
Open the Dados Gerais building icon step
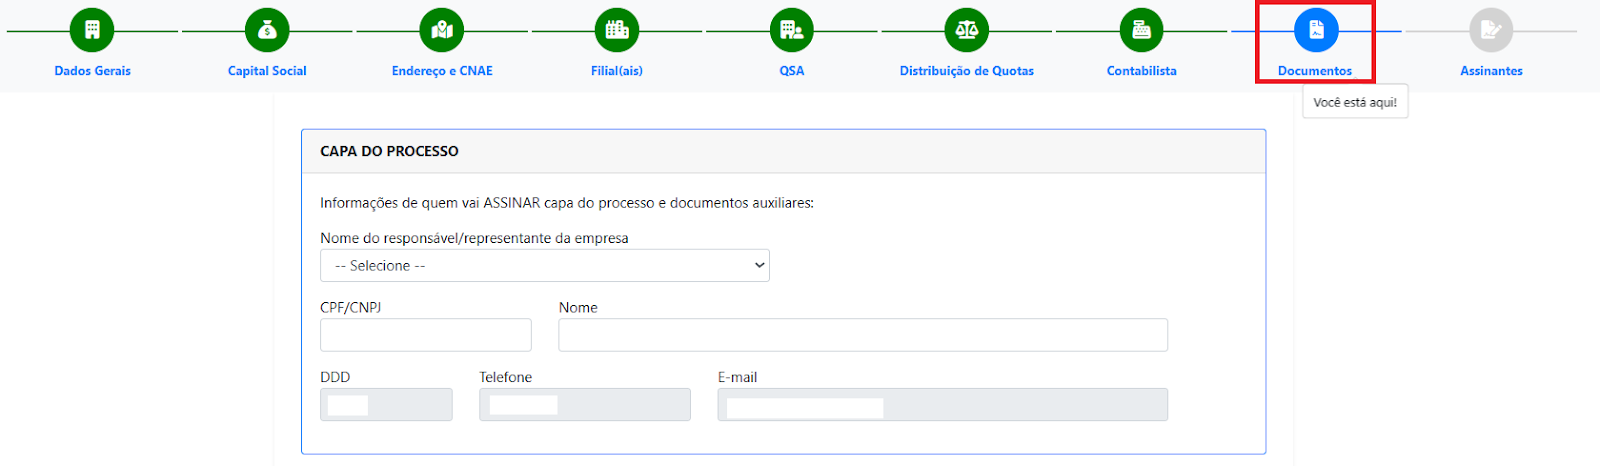pos(92,30)
